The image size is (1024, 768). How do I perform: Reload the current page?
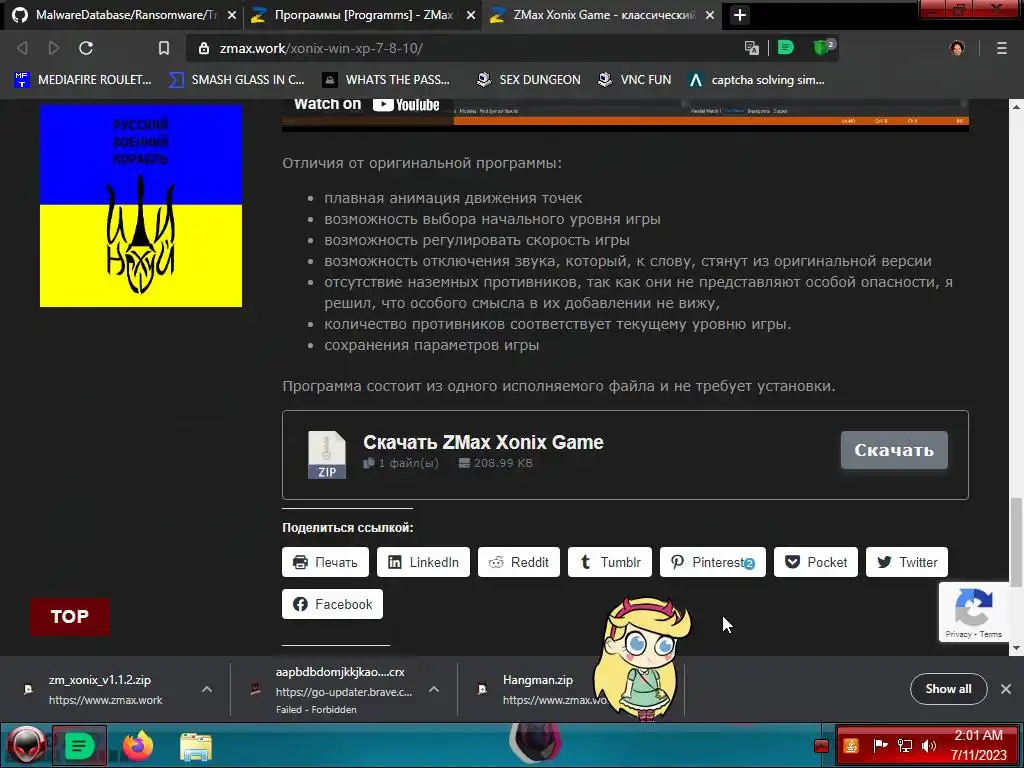click(x=86, y=48)
